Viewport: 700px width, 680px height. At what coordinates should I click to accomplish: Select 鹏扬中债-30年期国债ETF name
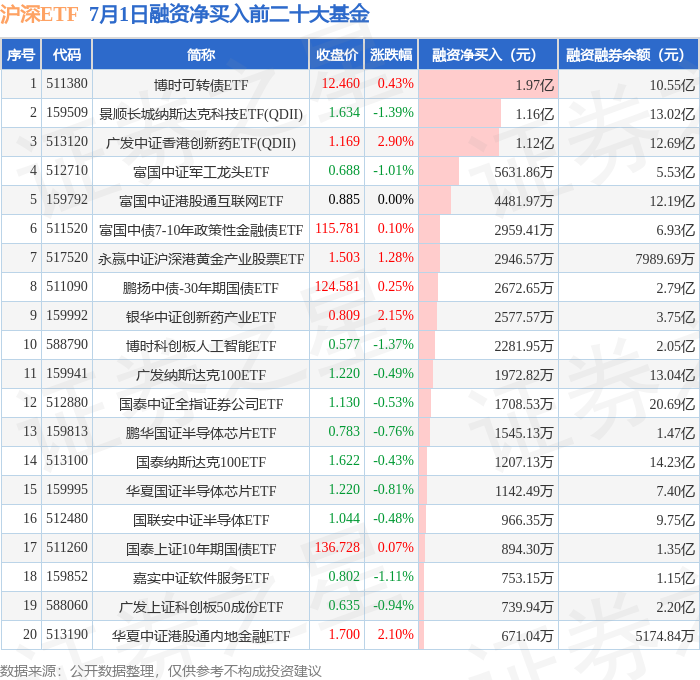pos(201,288)
